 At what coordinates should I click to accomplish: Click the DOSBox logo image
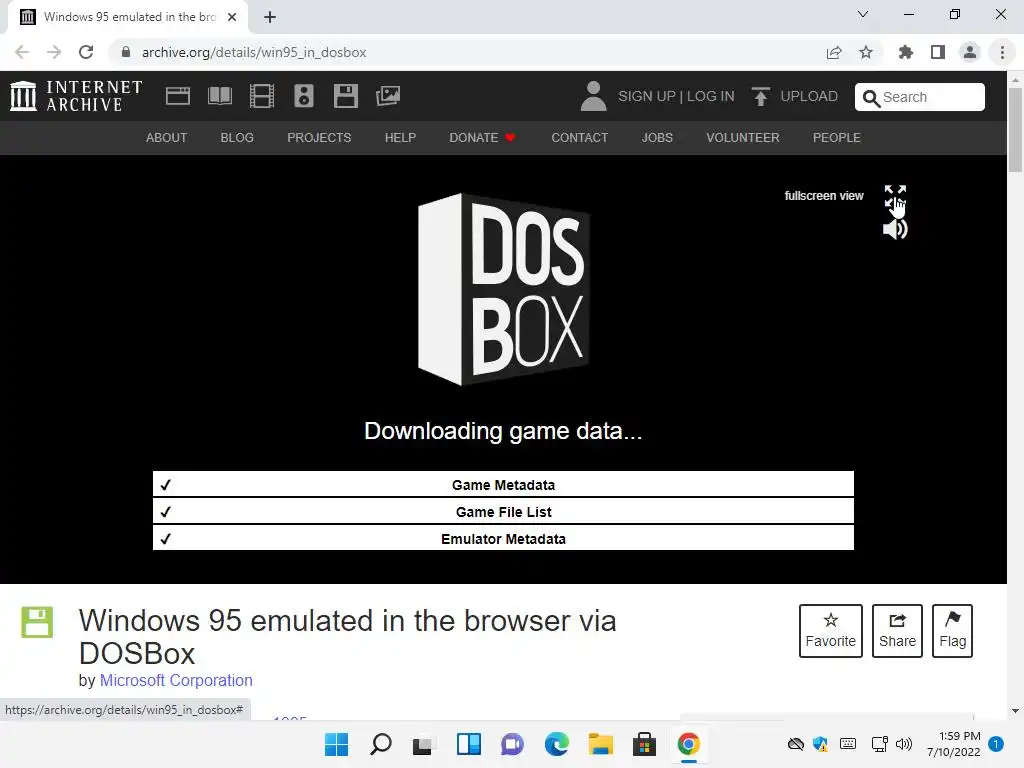[x=504, y=289]
